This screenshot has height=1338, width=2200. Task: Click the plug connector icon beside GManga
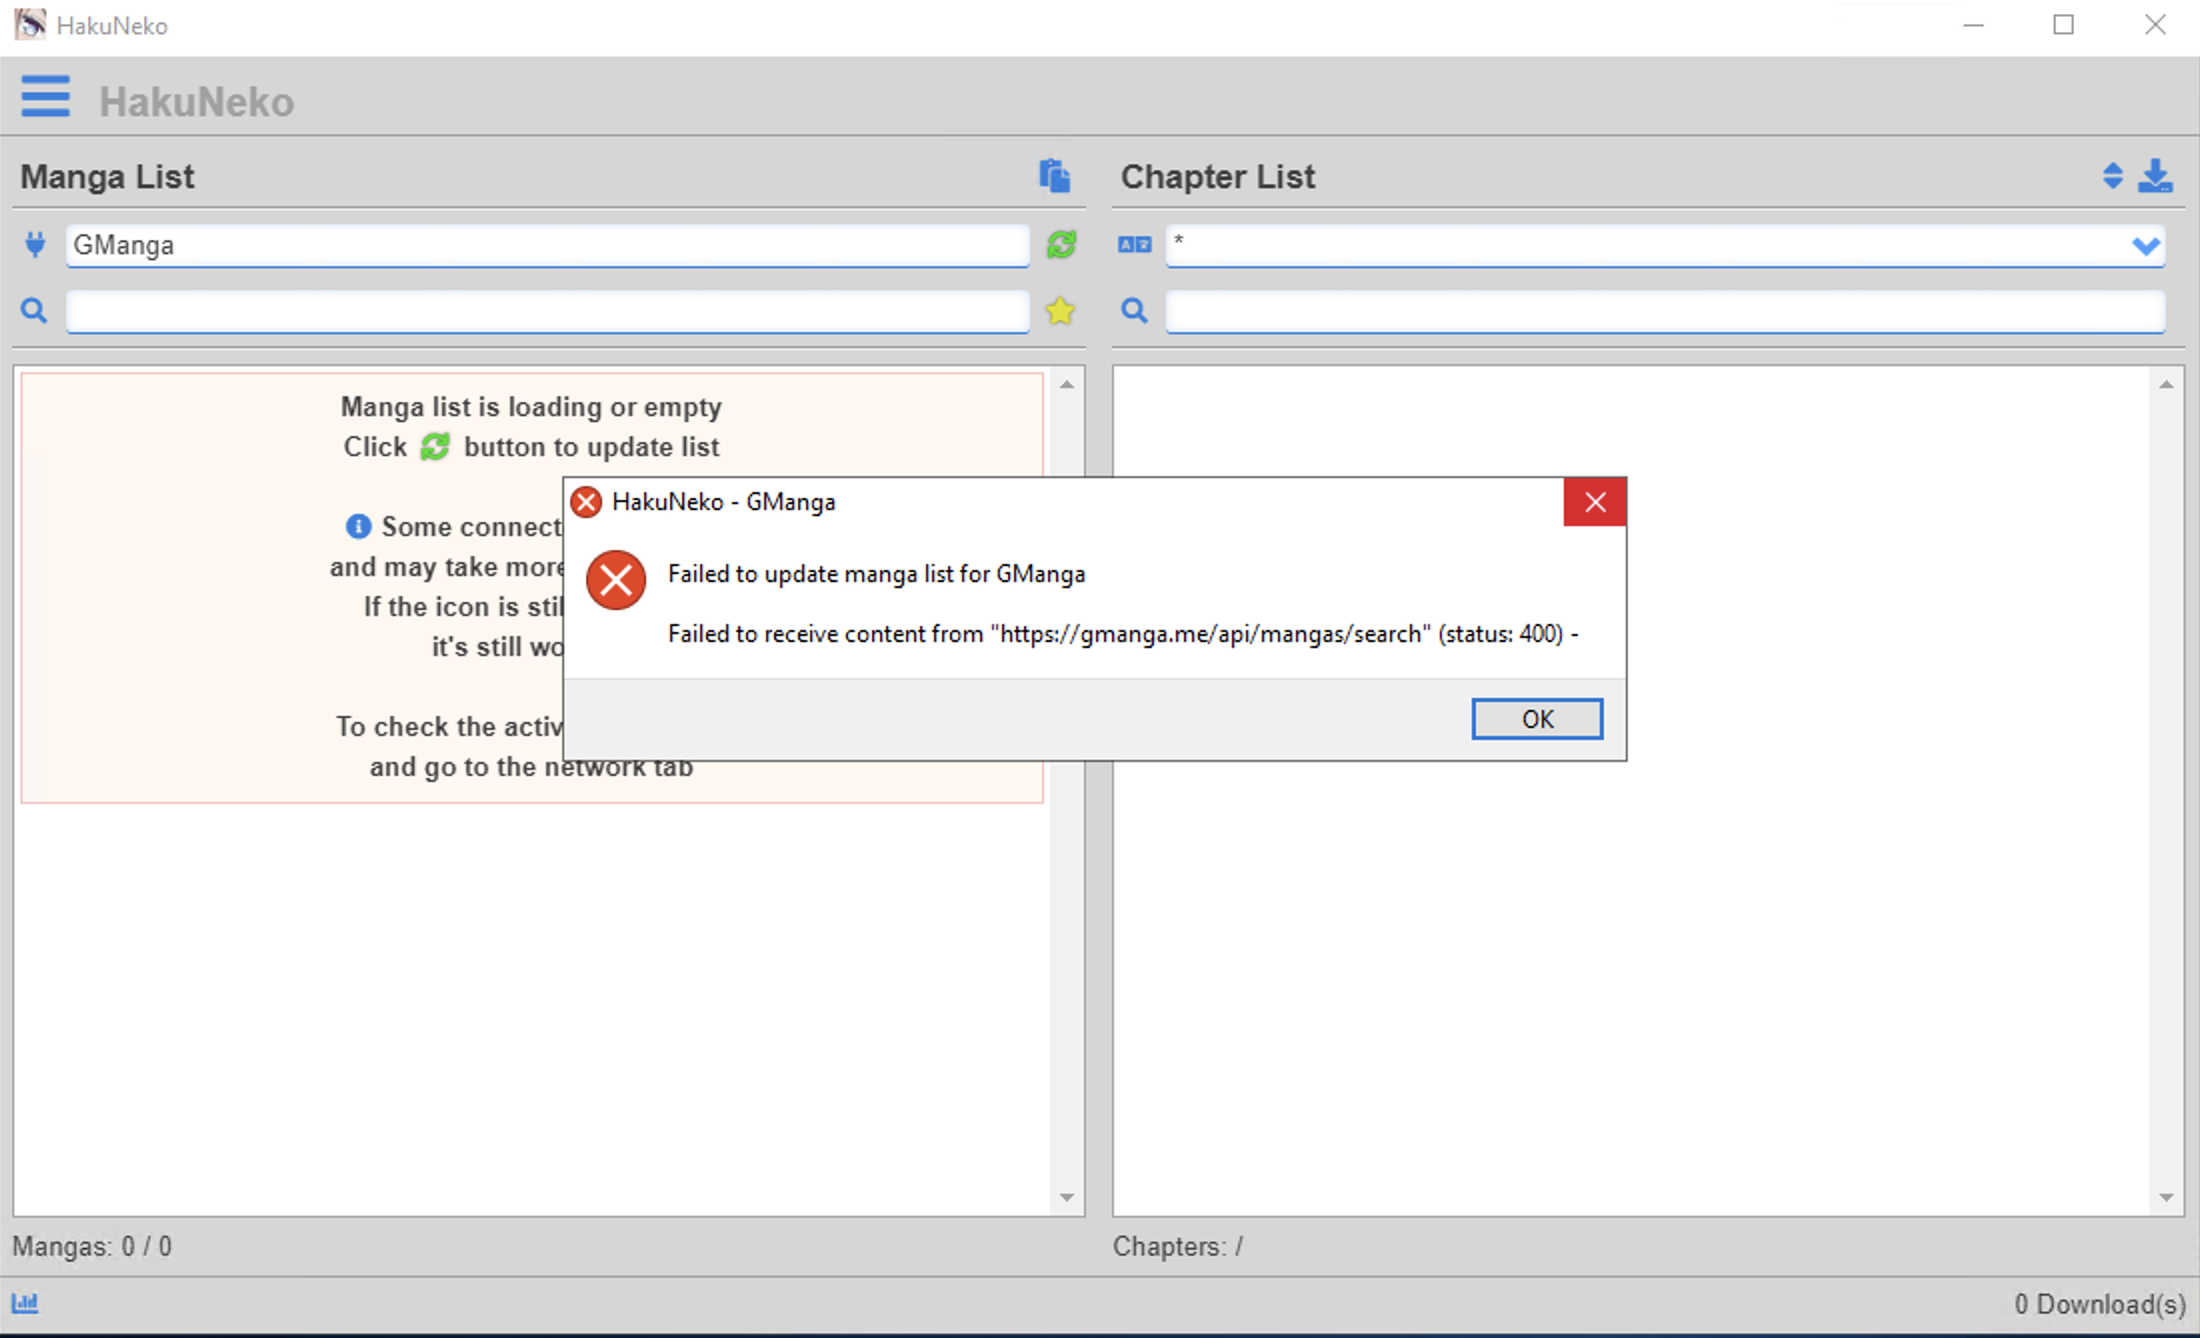pos(35,244)
